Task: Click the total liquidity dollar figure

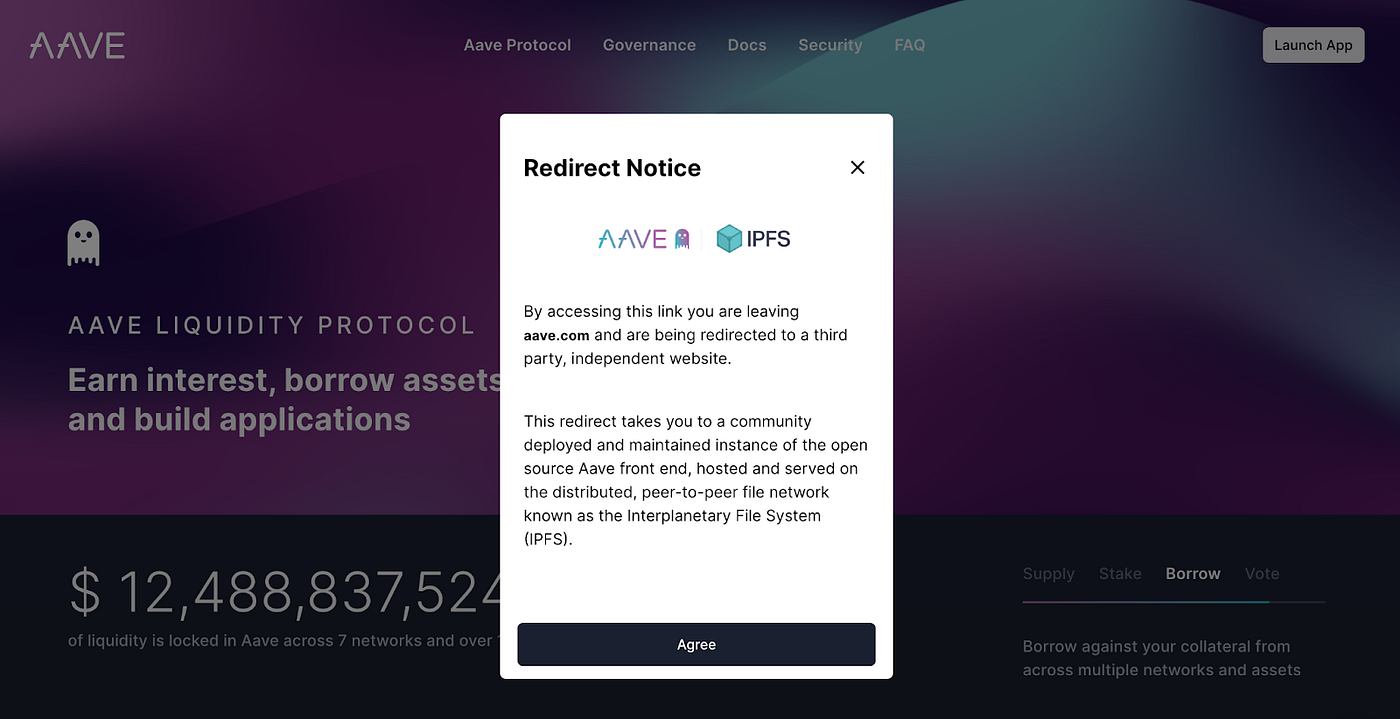Action: [x=280, y=592]
